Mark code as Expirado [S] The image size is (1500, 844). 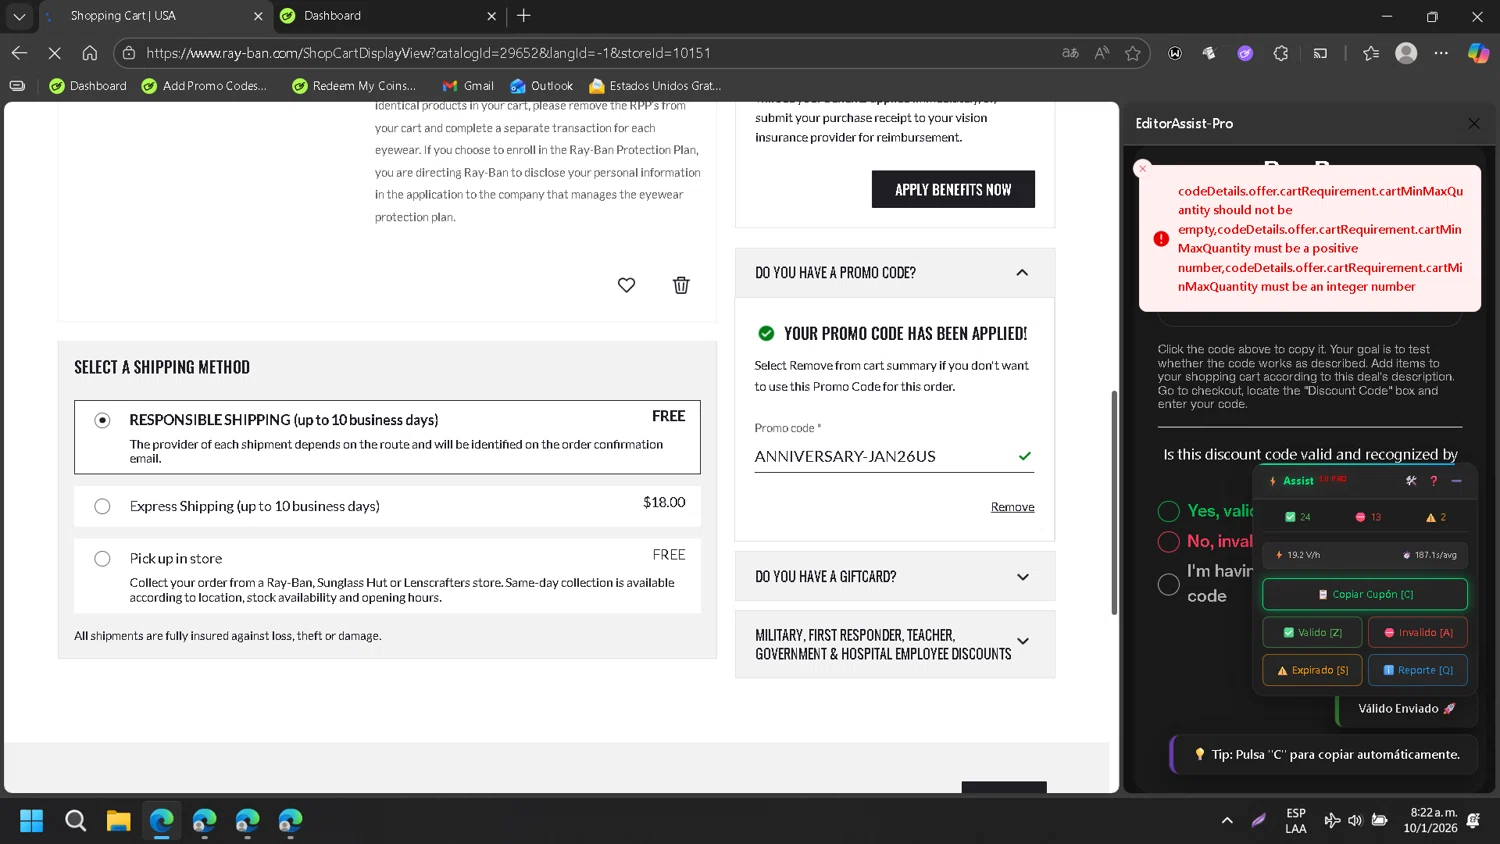(x=1312, y=670)
